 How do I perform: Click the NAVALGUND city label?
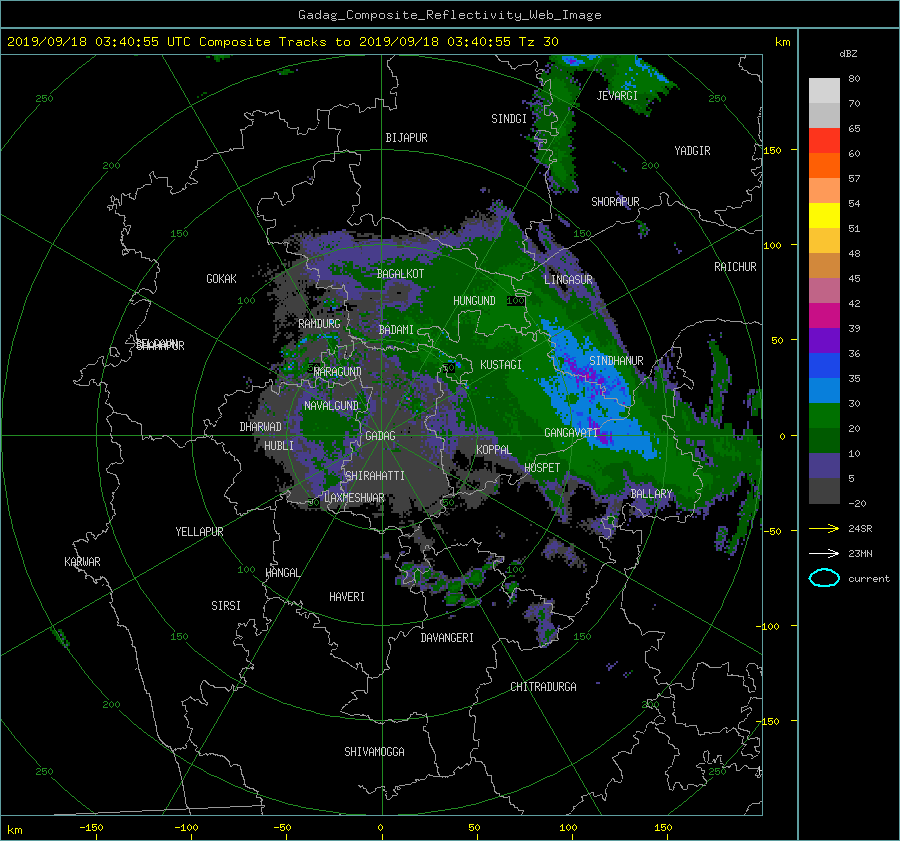[x=331, y=406]
